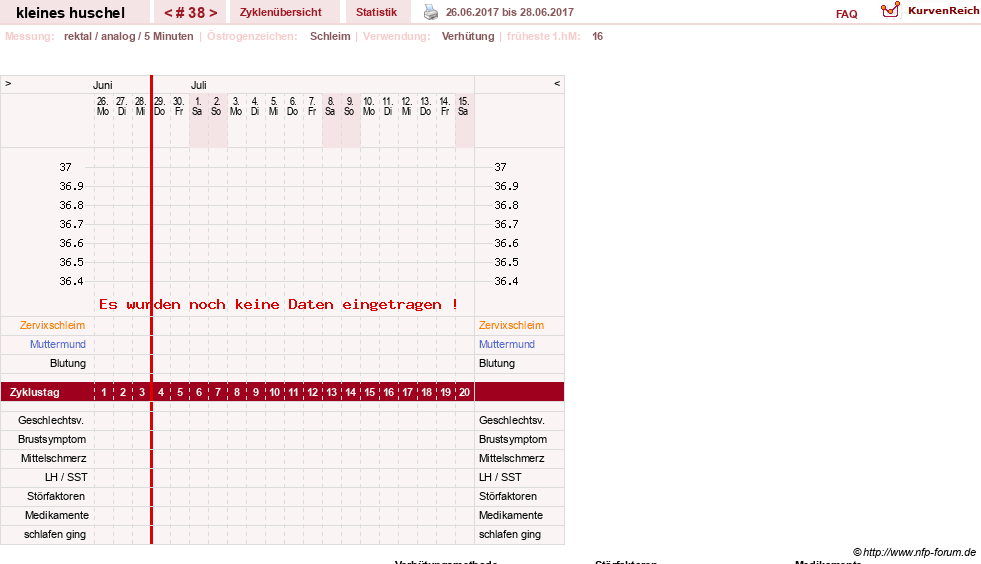The image size is (981, 564).
Task: Click right Medikamente row label
Action: coord(511,515)
